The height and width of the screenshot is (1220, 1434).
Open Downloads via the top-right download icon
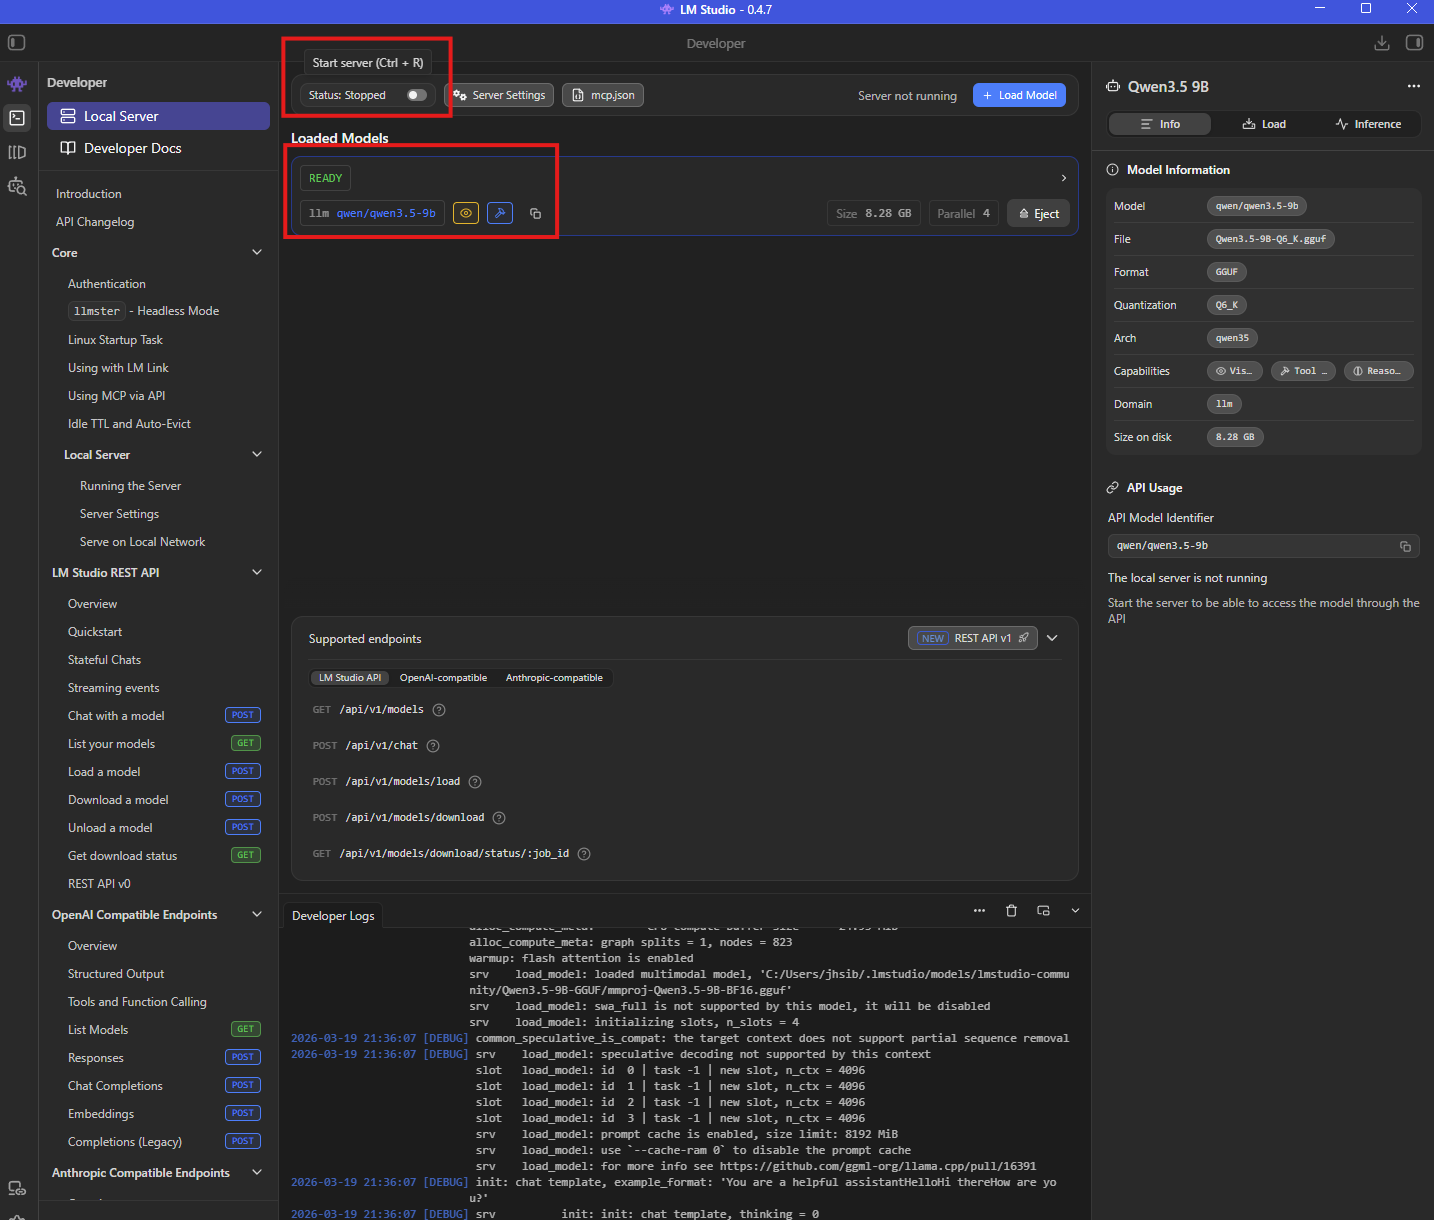[x=1382, y=43]
